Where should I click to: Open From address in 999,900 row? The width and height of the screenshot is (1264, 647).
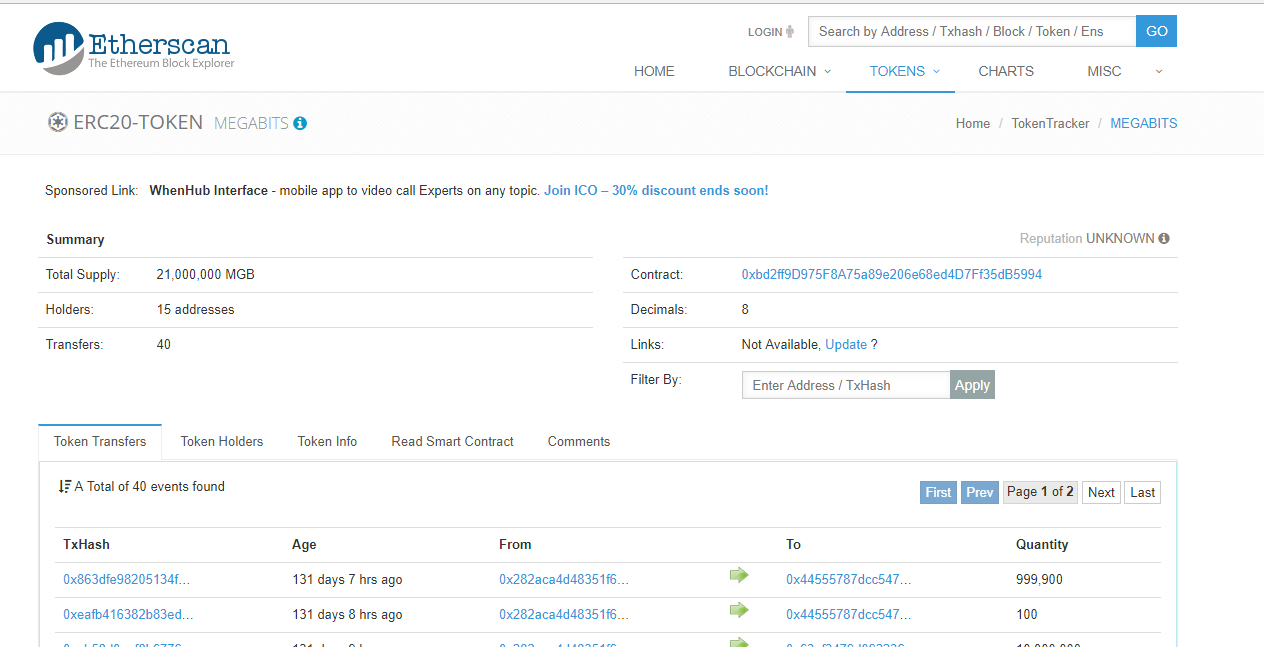(x=564, y=579)
